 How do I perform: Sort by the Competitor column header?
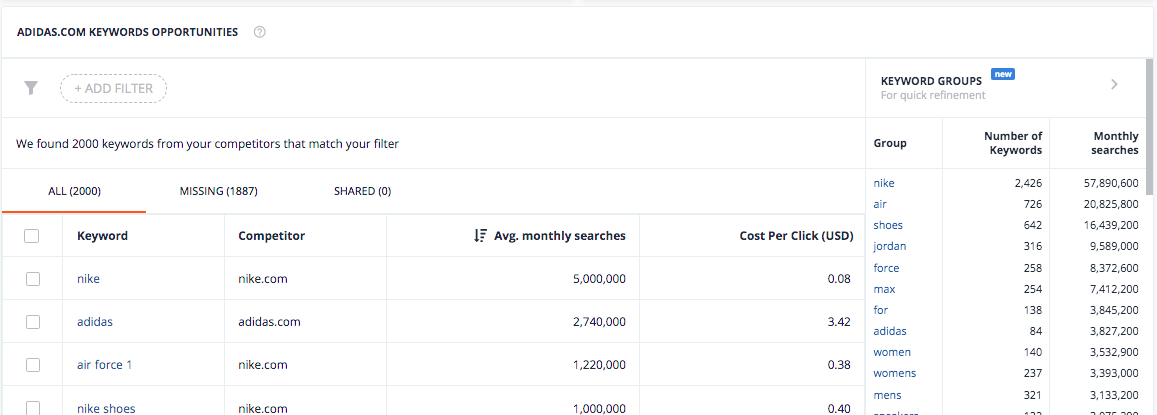[x=272, y=236]
